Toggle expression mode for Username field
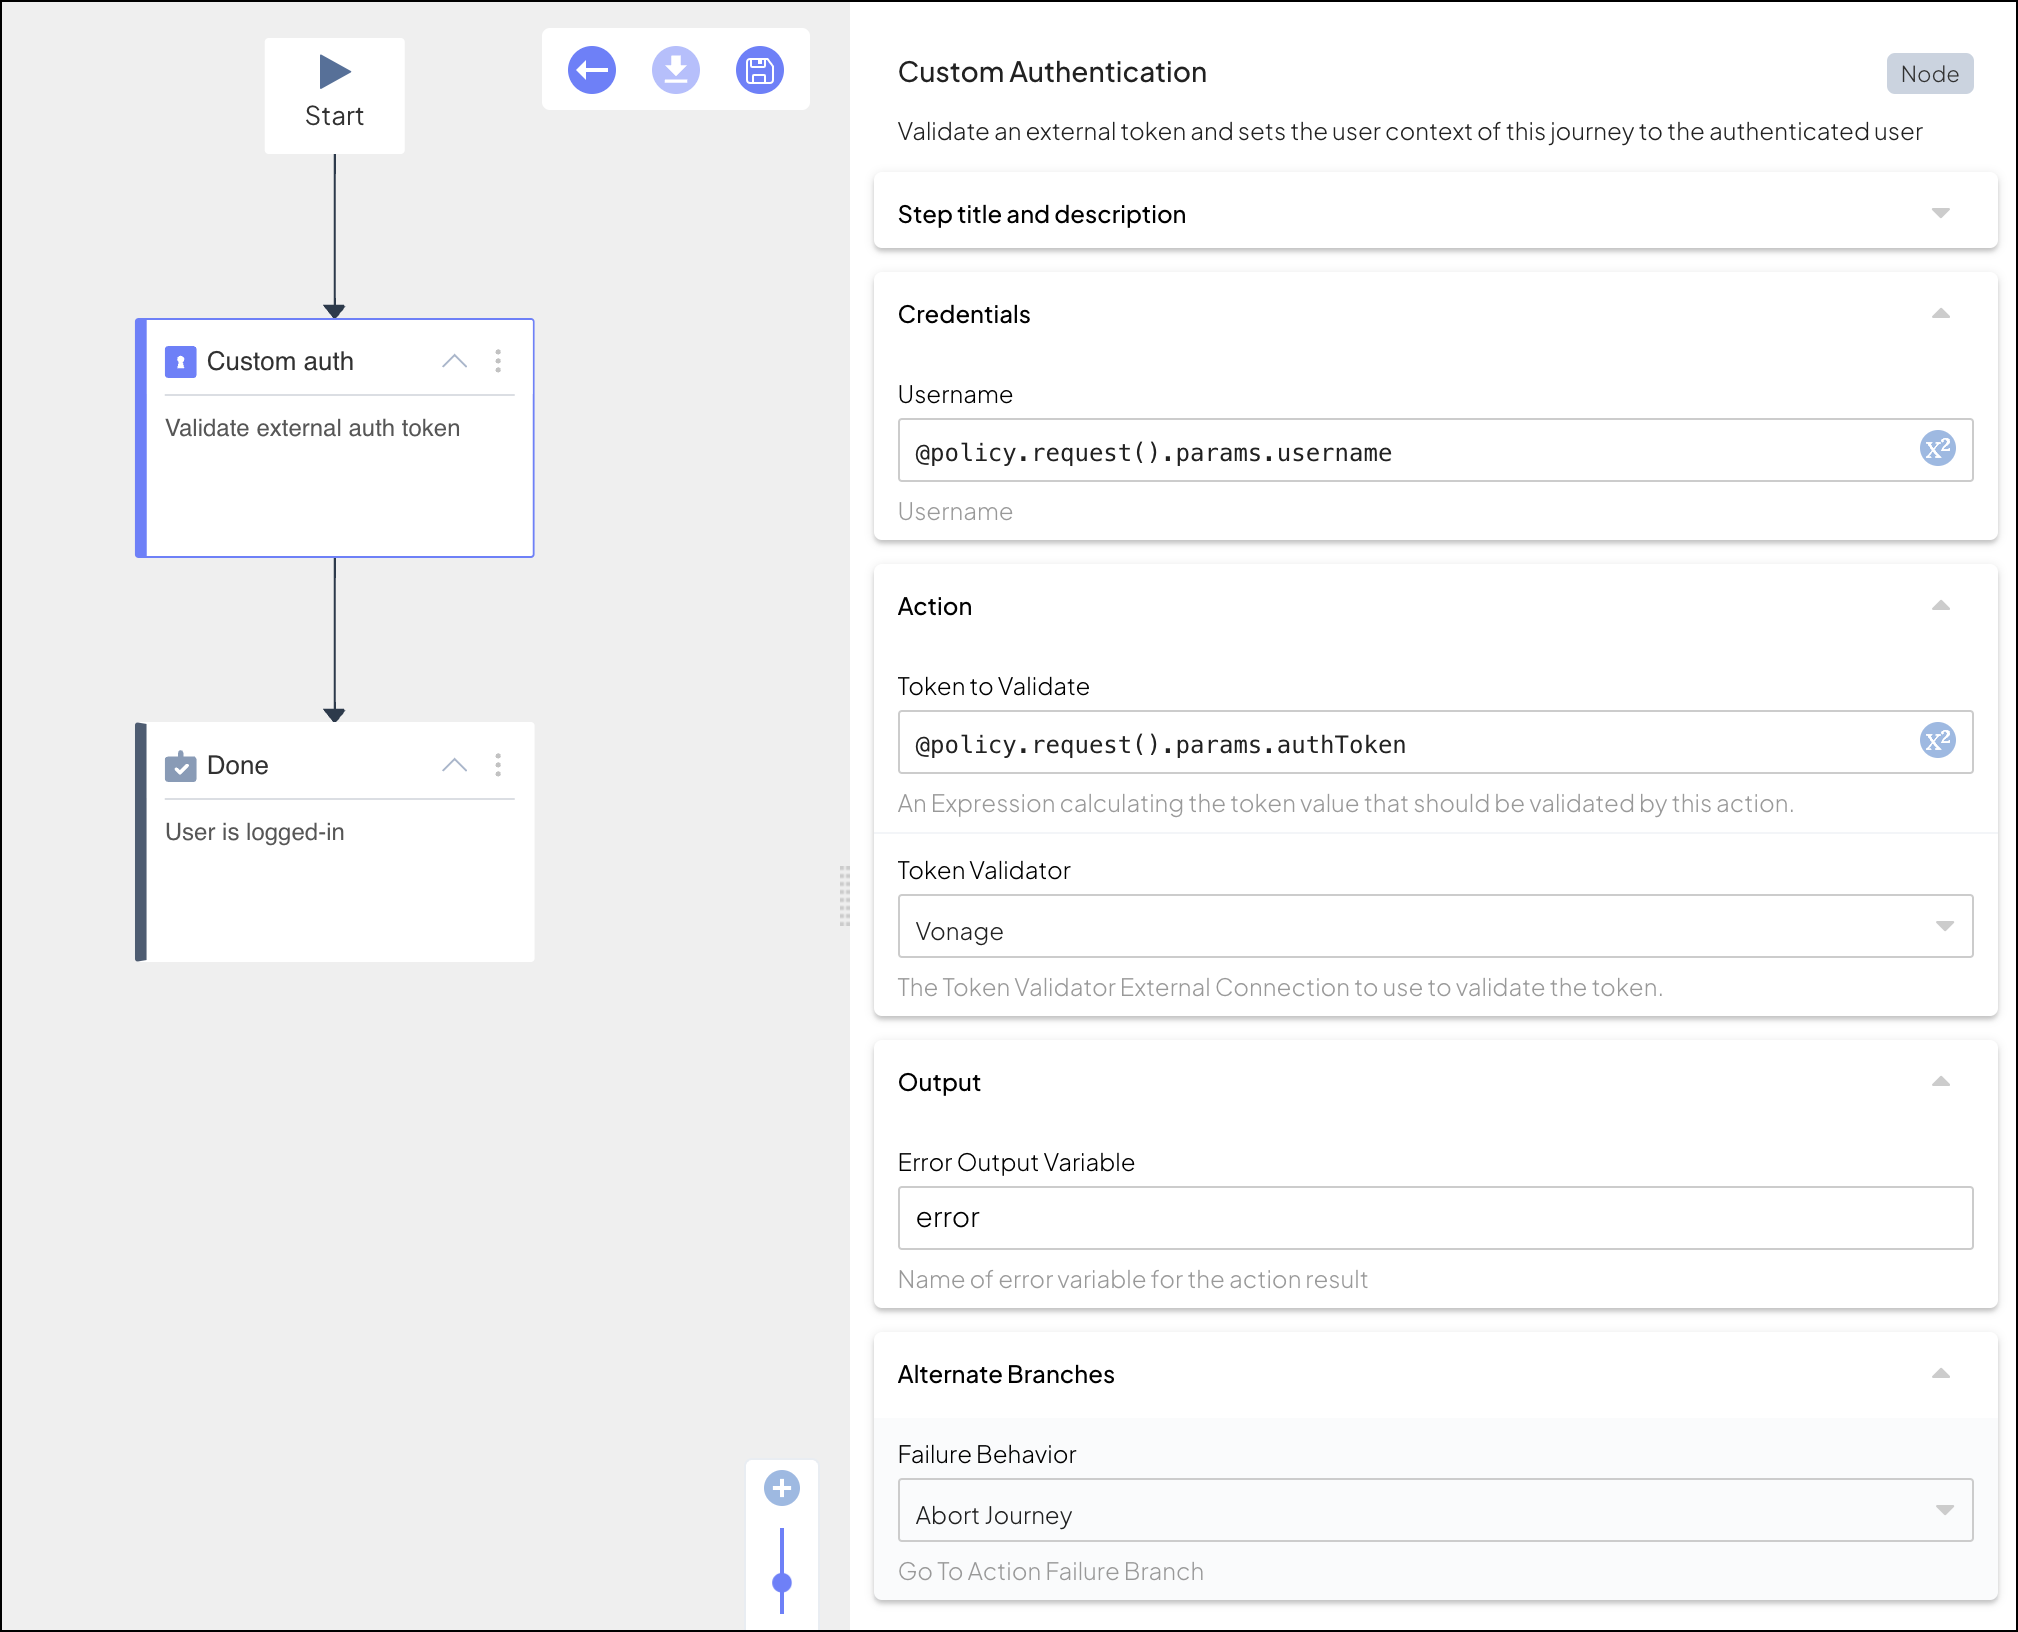Viewport: 2018px width, 1632px height. click(1937, 448)
